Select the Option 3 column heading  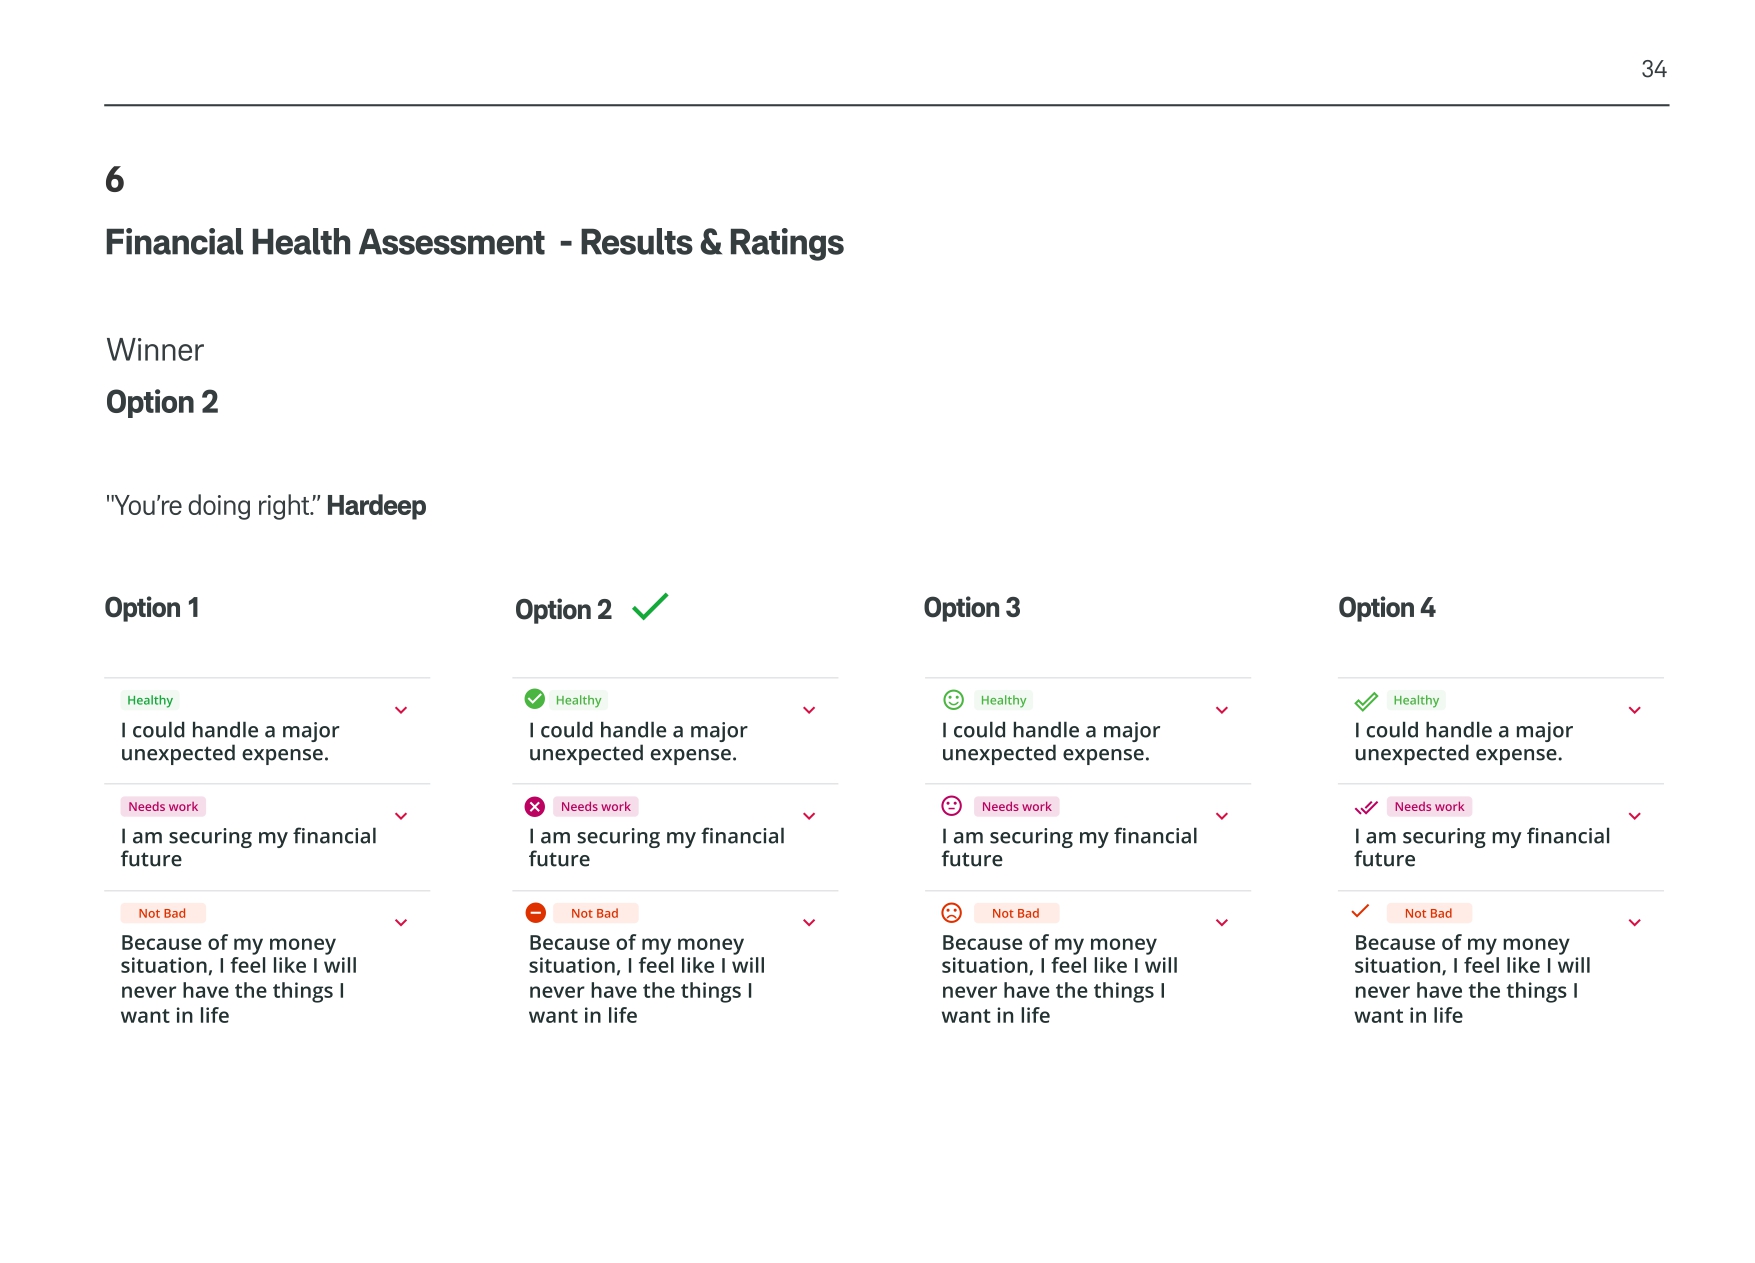(x=972, y=608)
